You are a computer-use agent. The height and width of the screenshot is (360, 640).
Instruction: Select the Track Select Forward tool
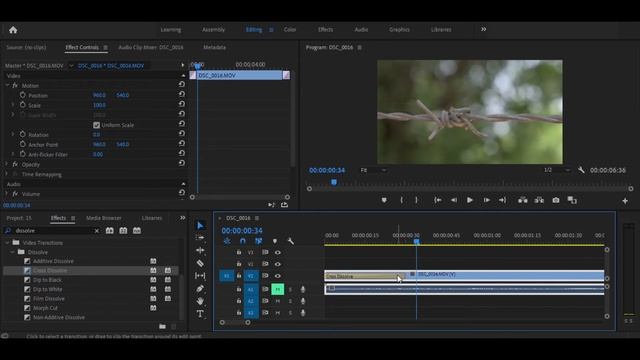coord(200,238)
